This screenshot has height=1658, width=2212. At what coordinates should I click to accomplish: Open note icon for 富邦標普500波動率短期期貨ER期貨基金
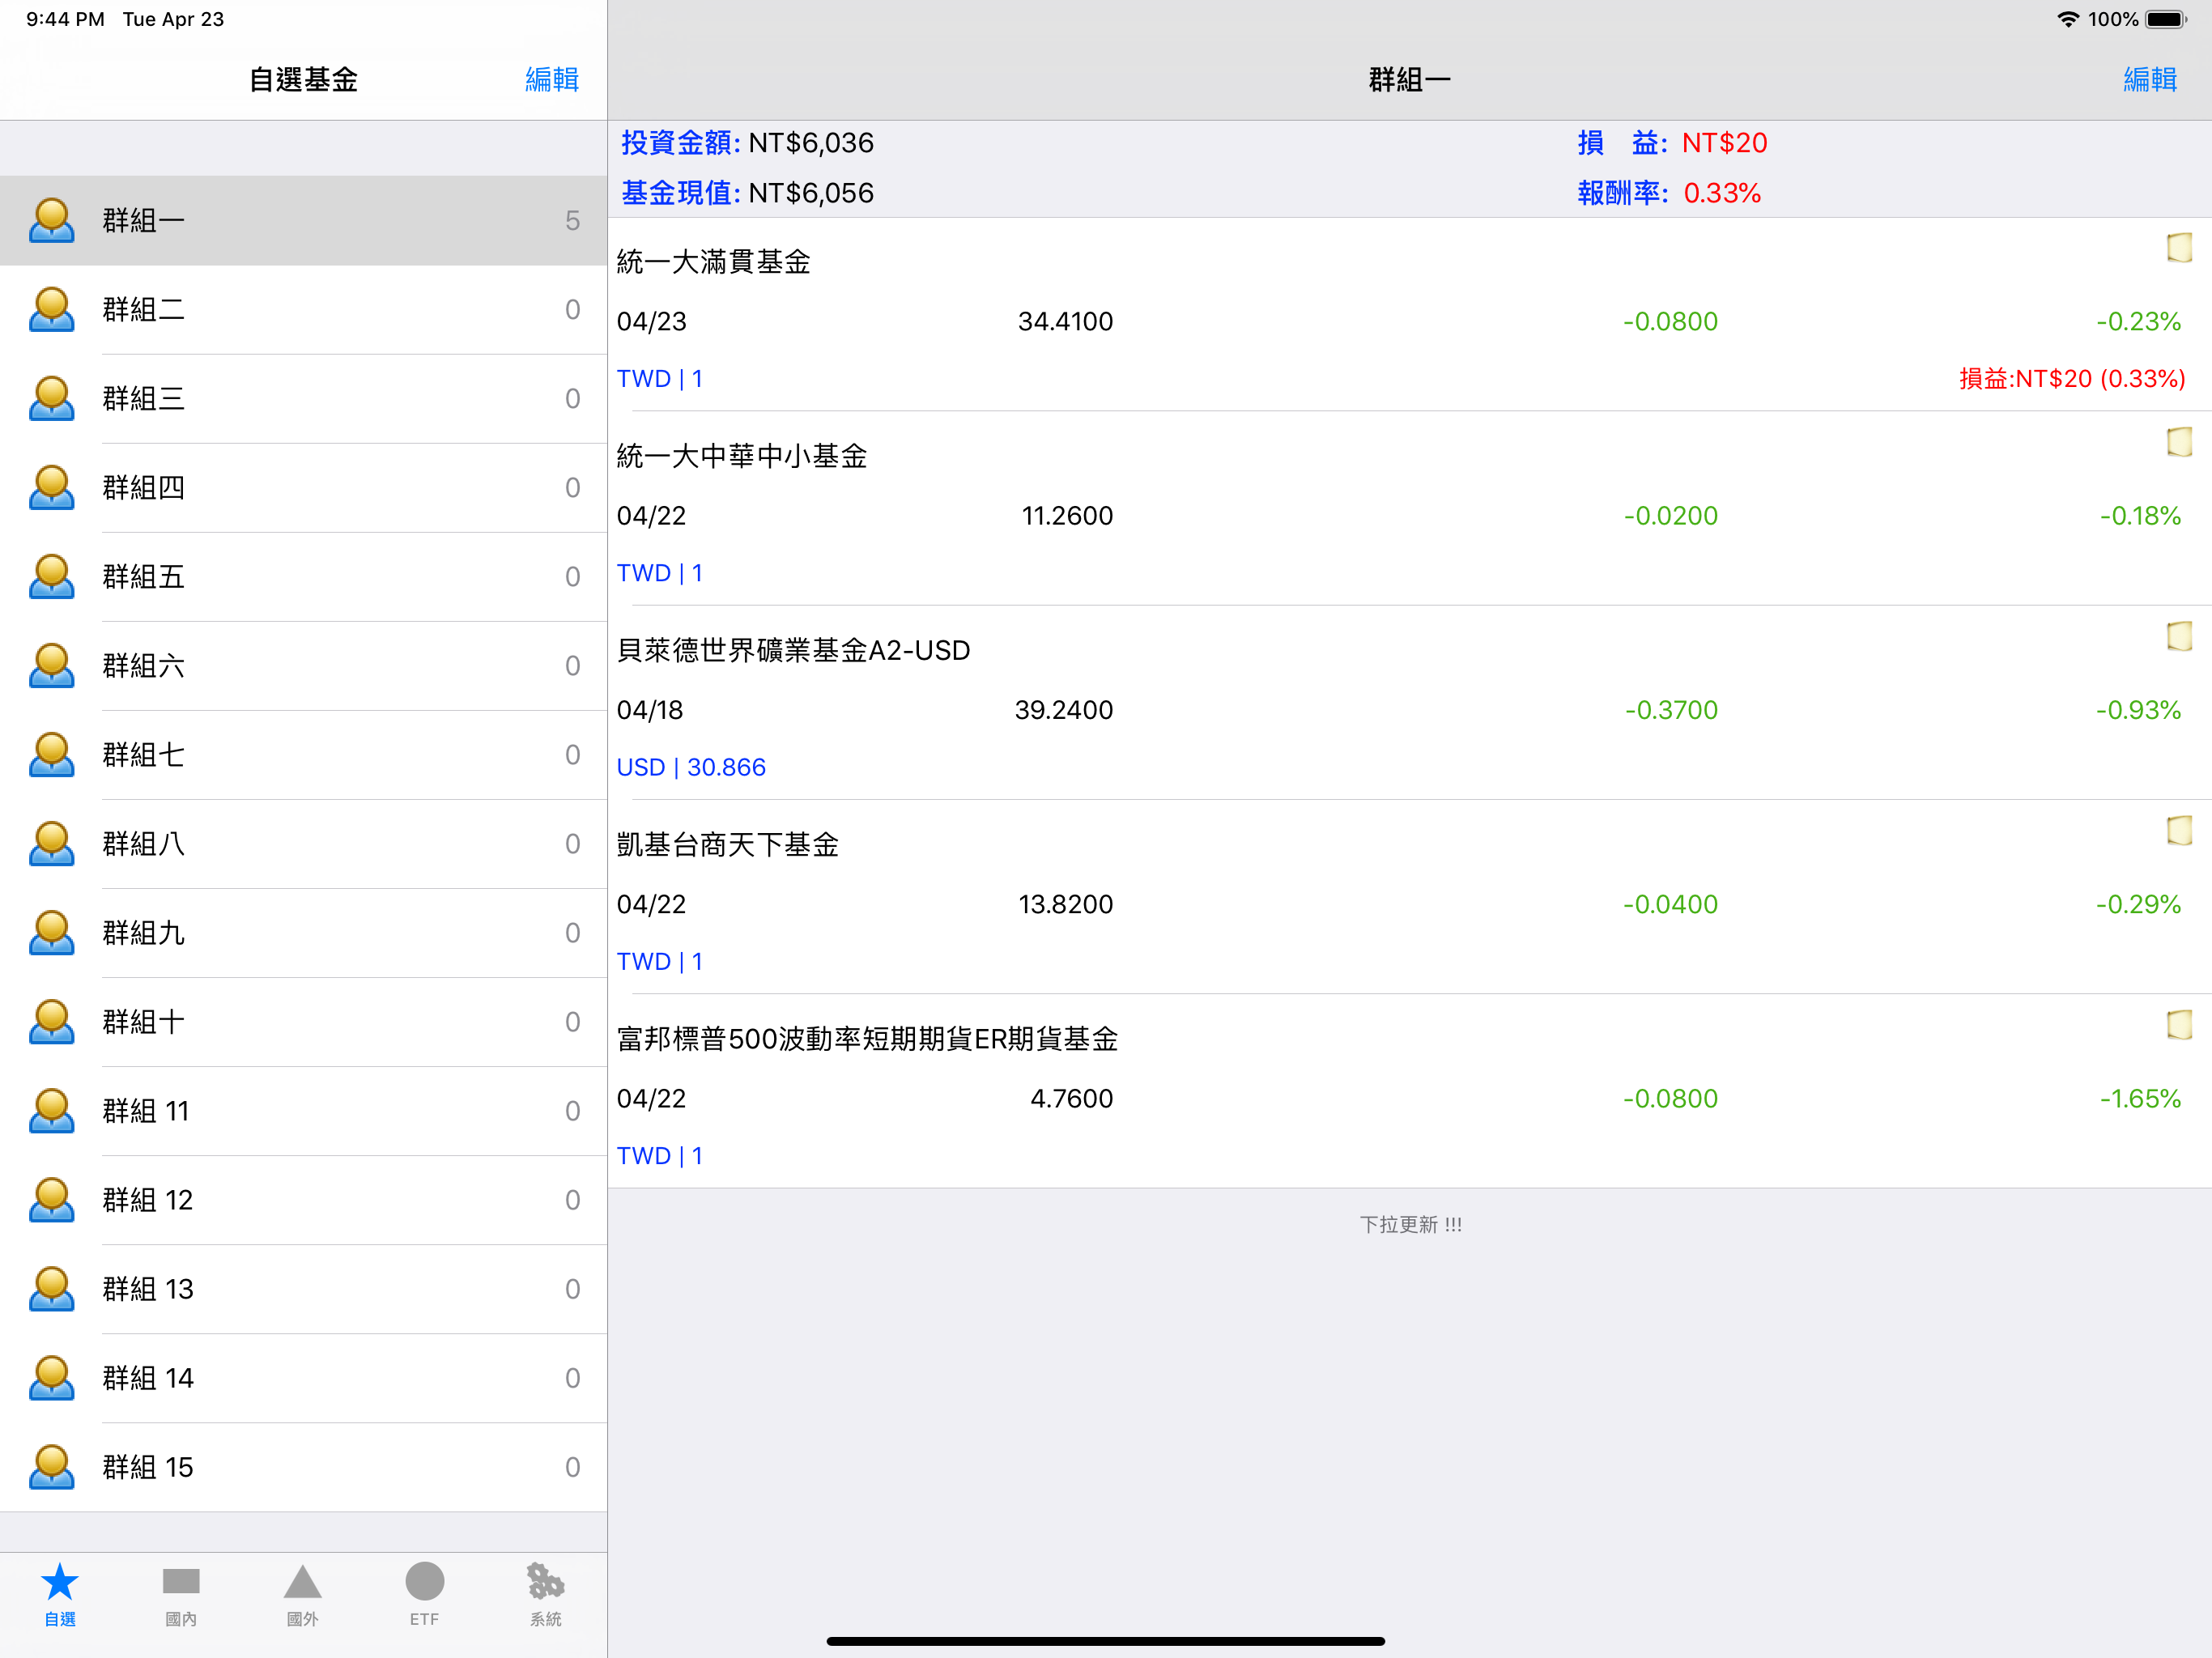click(2179, 1023)
